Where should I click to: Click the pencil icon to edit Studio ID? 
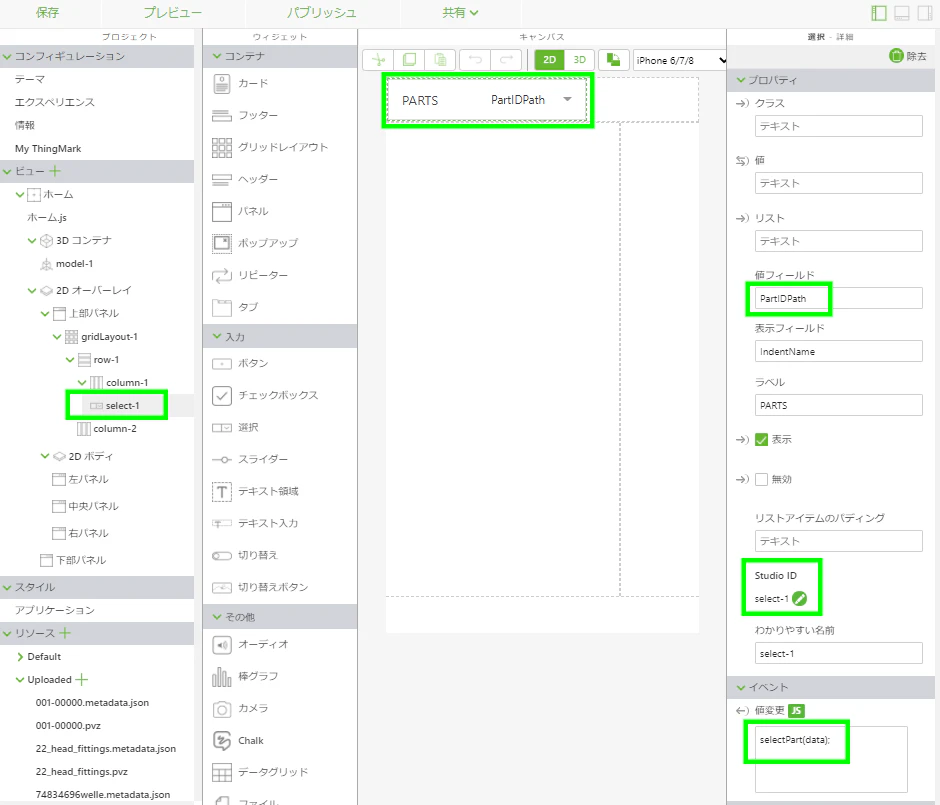[800, 598]
